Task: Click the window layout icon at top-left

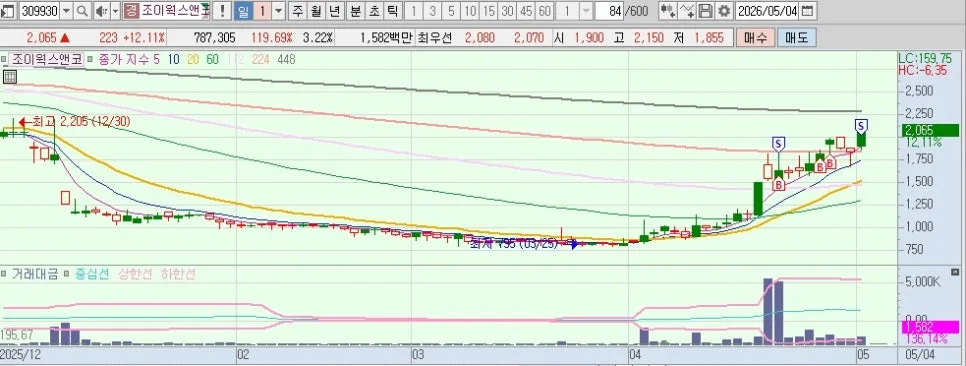Action: click(x=8, y=10)
